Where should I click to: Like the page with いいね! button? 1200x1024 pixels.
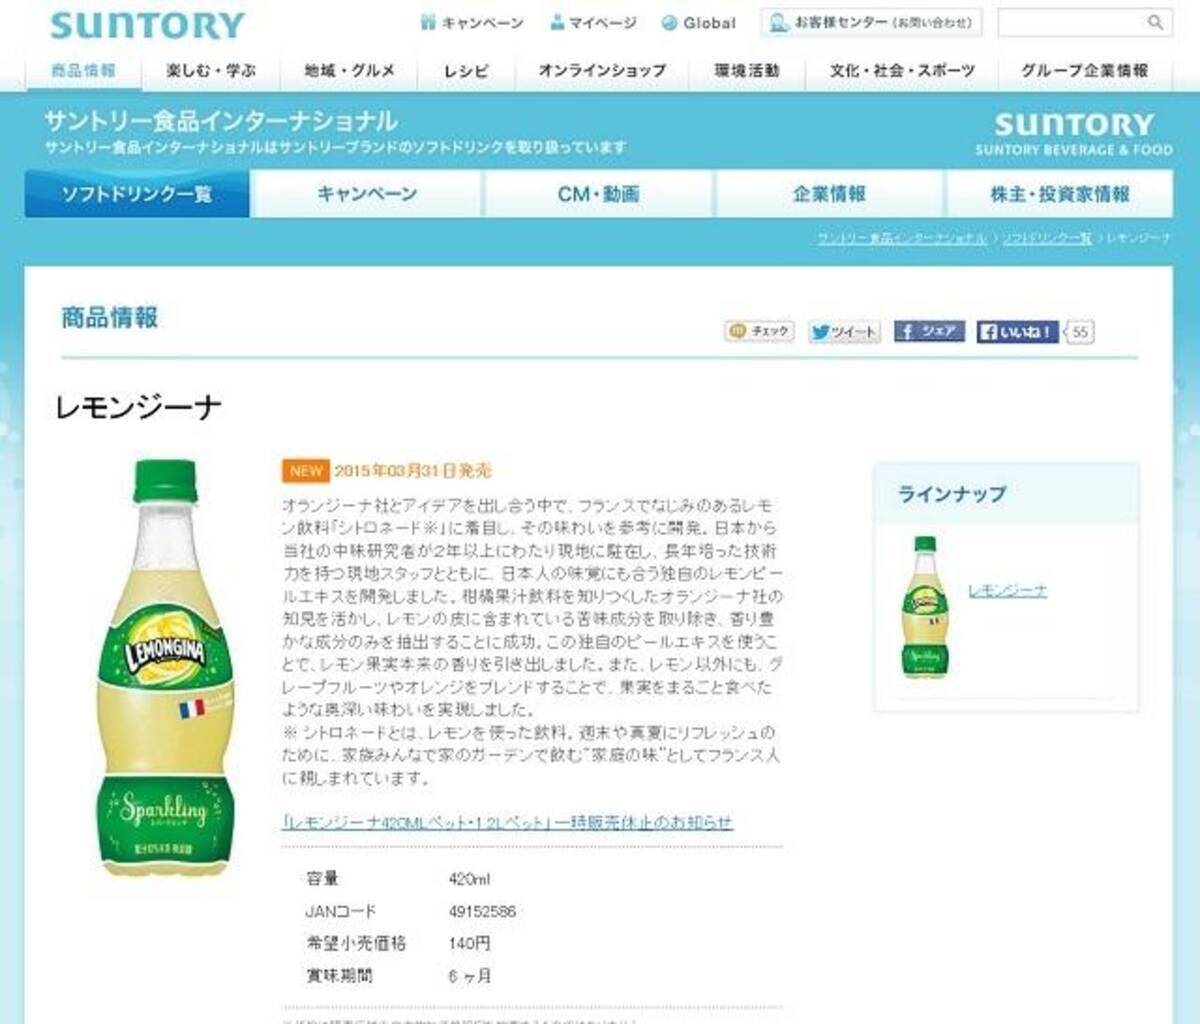pos(1017,331)
